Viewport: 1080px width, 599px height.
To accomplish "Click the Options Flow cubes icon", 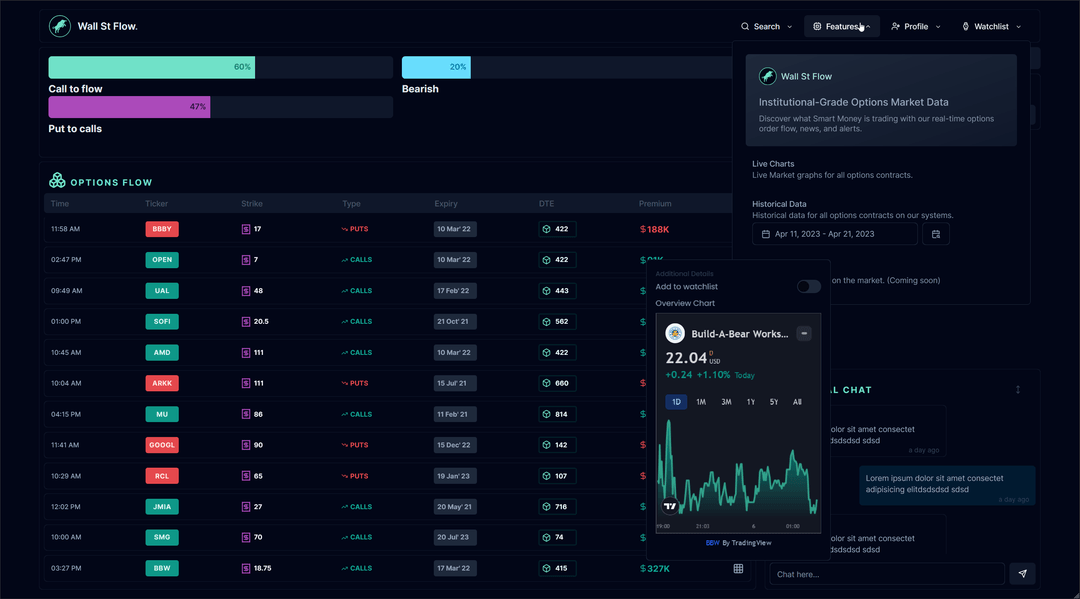I will point(57,181).
